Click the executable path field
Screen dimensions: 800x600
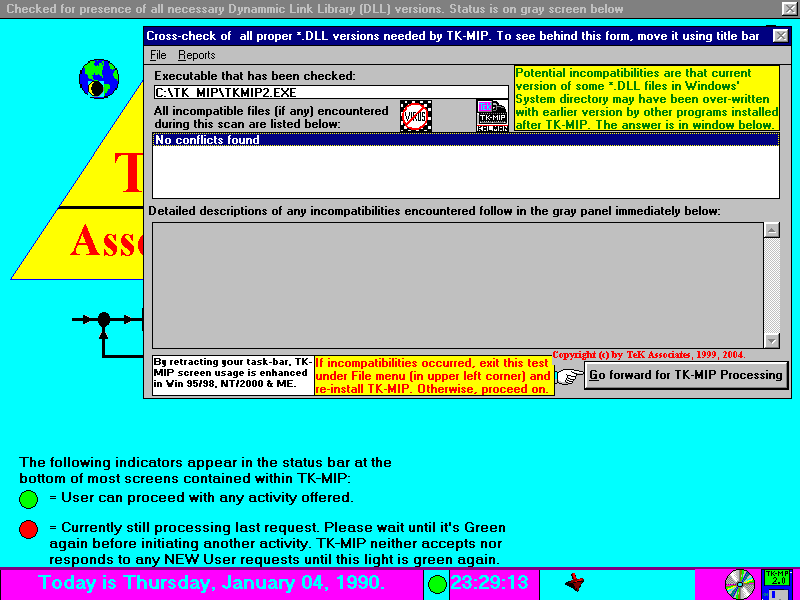[331, 92]
